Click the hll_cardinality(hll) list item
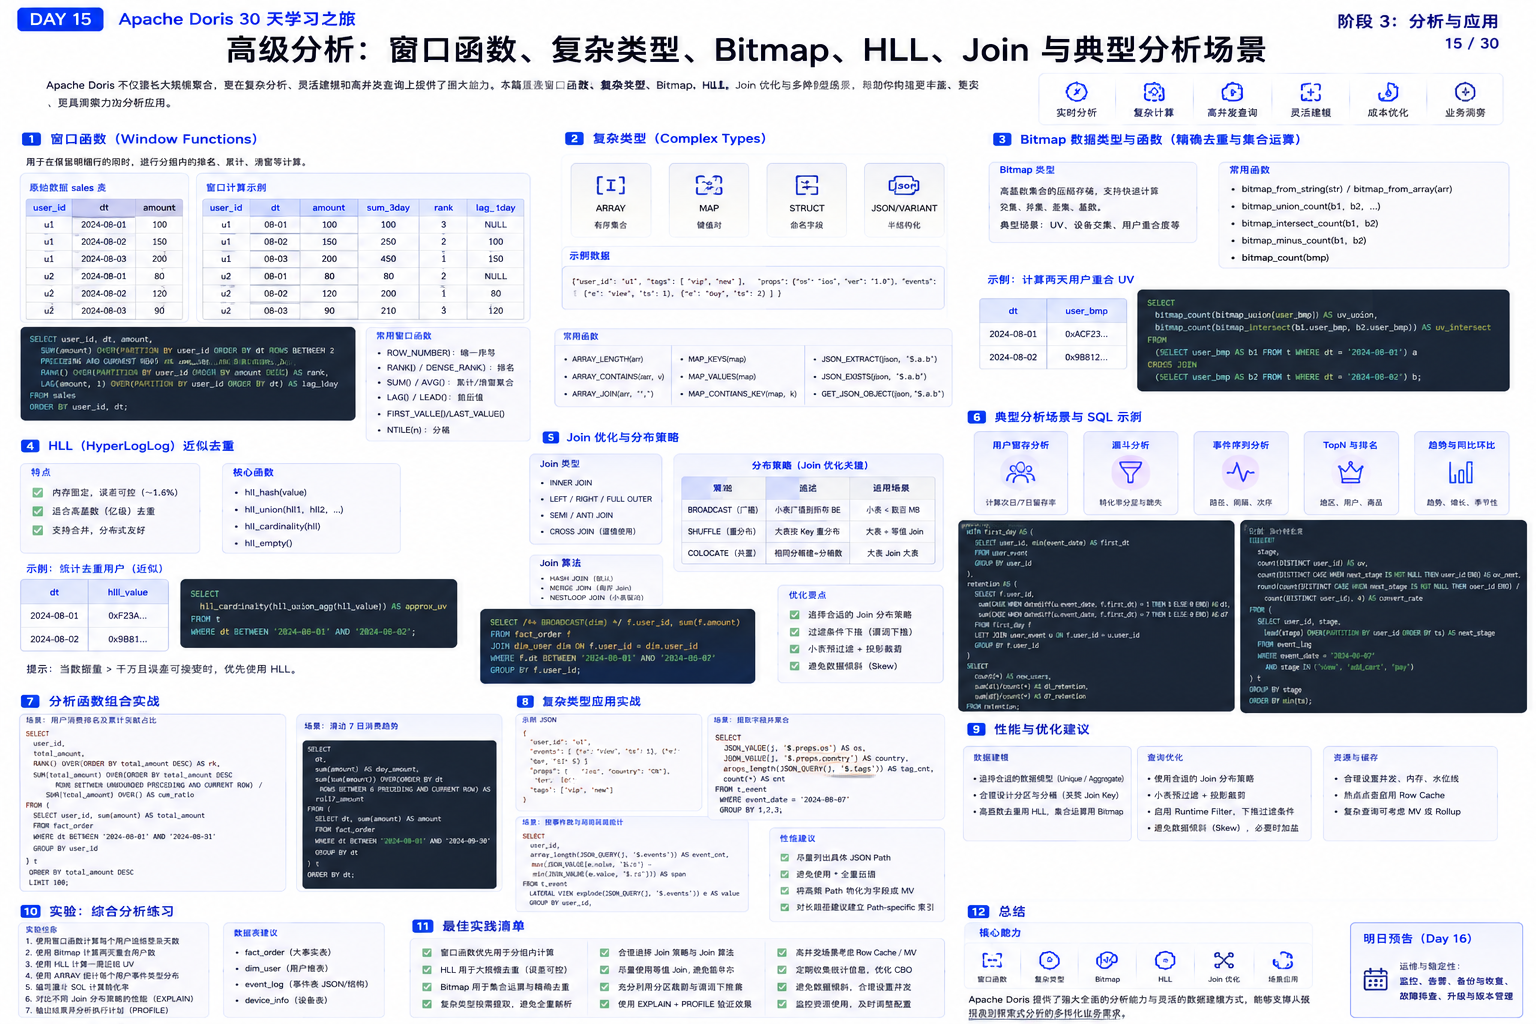 click(283, 527)
